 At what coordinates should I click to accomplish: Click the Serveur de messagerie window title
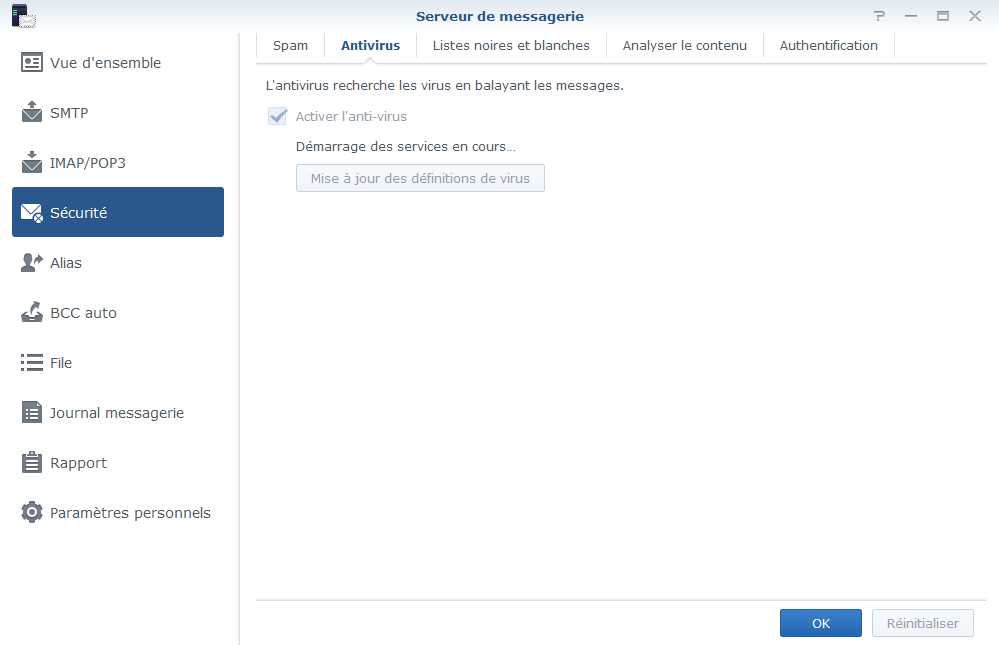point(500,16)
